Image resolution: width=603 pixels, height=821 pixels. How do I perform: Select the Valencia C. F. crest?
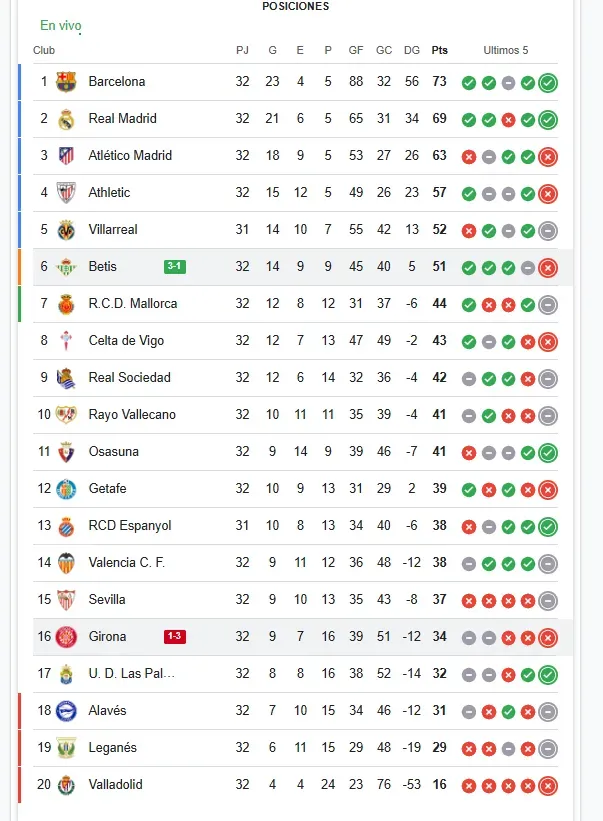[x=66, y=563]
